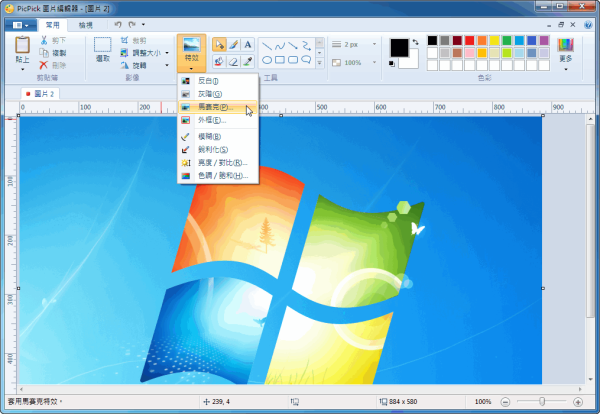Select the Paint bucket fill tool
This screenshot has height=414, width=600.
219,61
